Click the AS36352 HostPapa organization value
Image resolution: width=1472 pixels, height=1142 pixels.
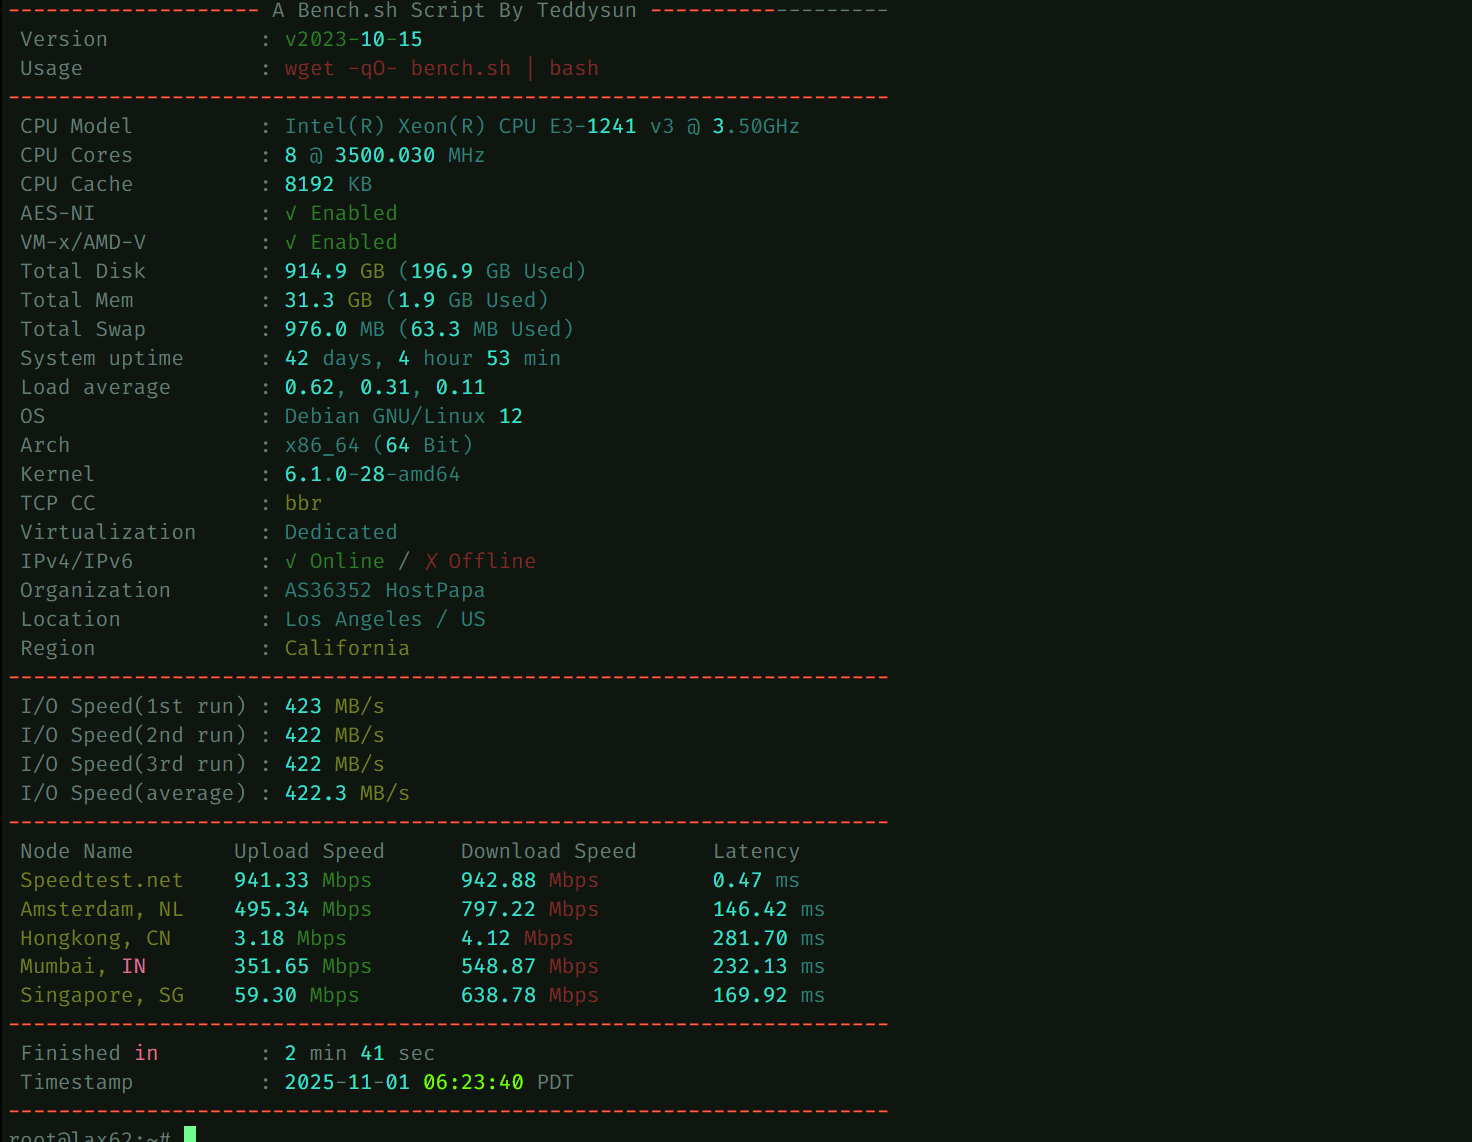click(x=384, y=591)
